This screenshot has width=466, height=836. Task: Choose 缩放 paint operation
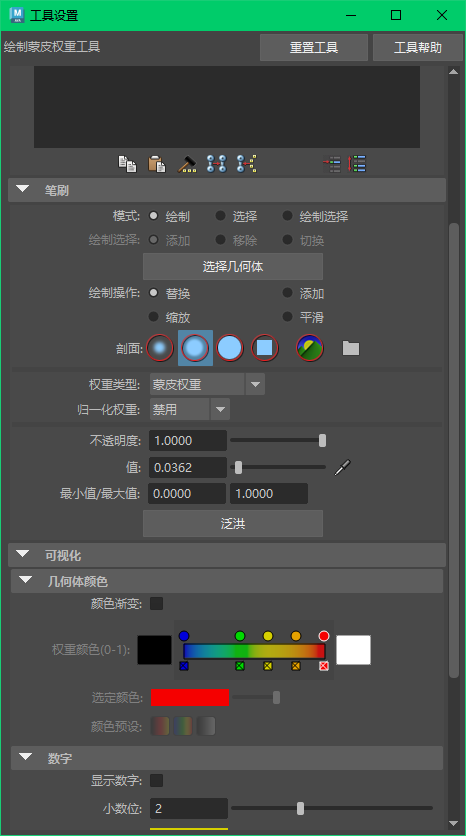coord(154,317)
